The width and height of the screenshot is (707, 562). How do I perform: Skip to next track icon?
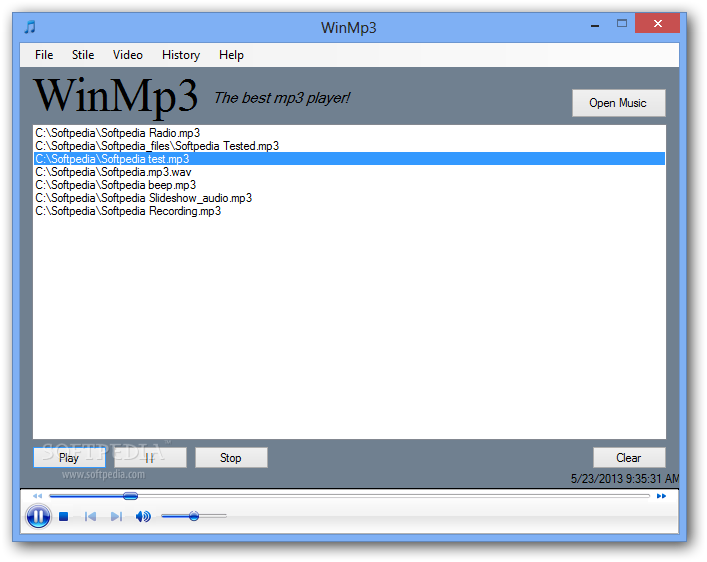(x=116, y=516)
